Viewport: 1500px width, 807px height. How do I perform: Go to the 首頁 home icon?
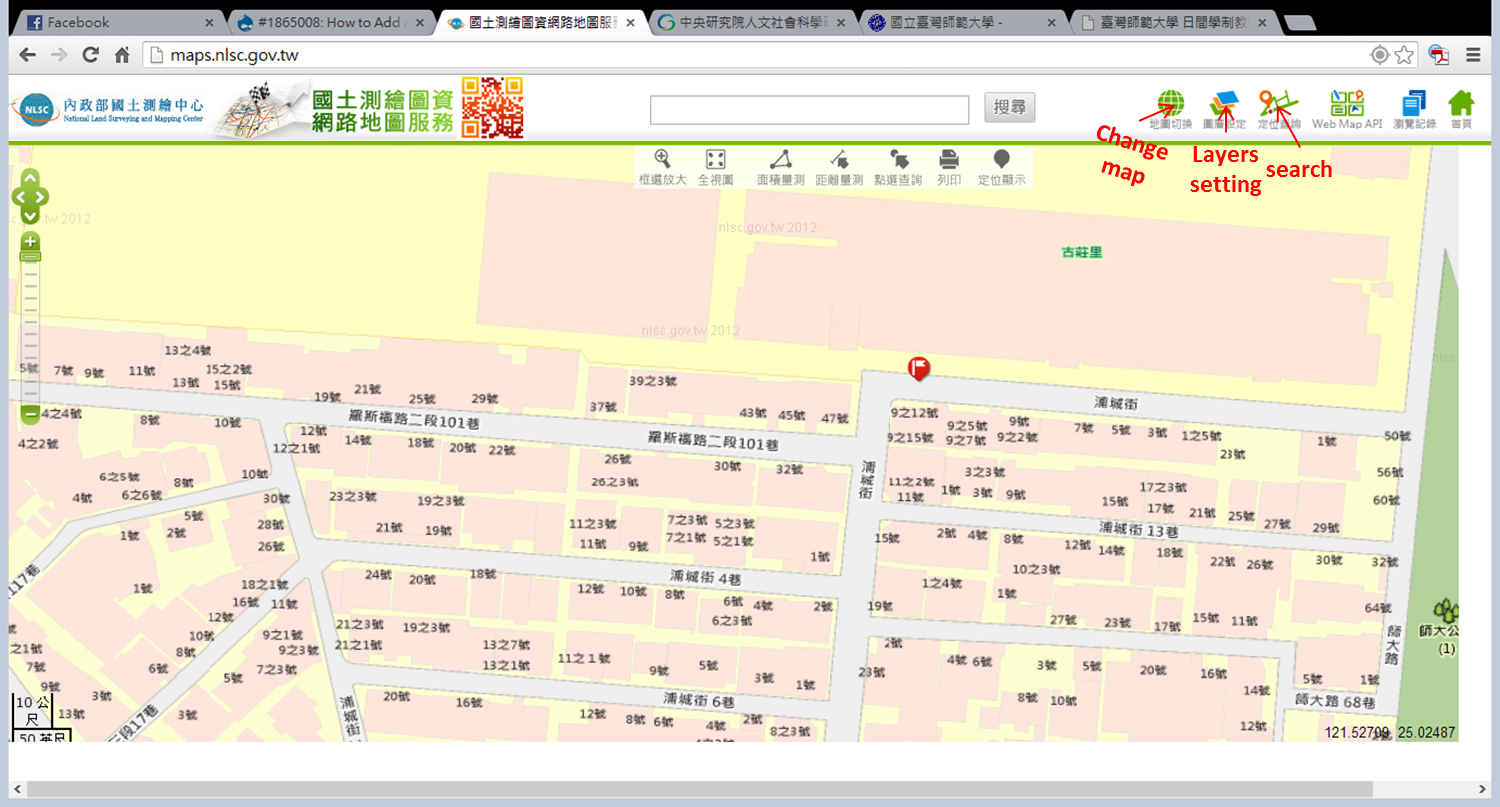point(1461,109)
